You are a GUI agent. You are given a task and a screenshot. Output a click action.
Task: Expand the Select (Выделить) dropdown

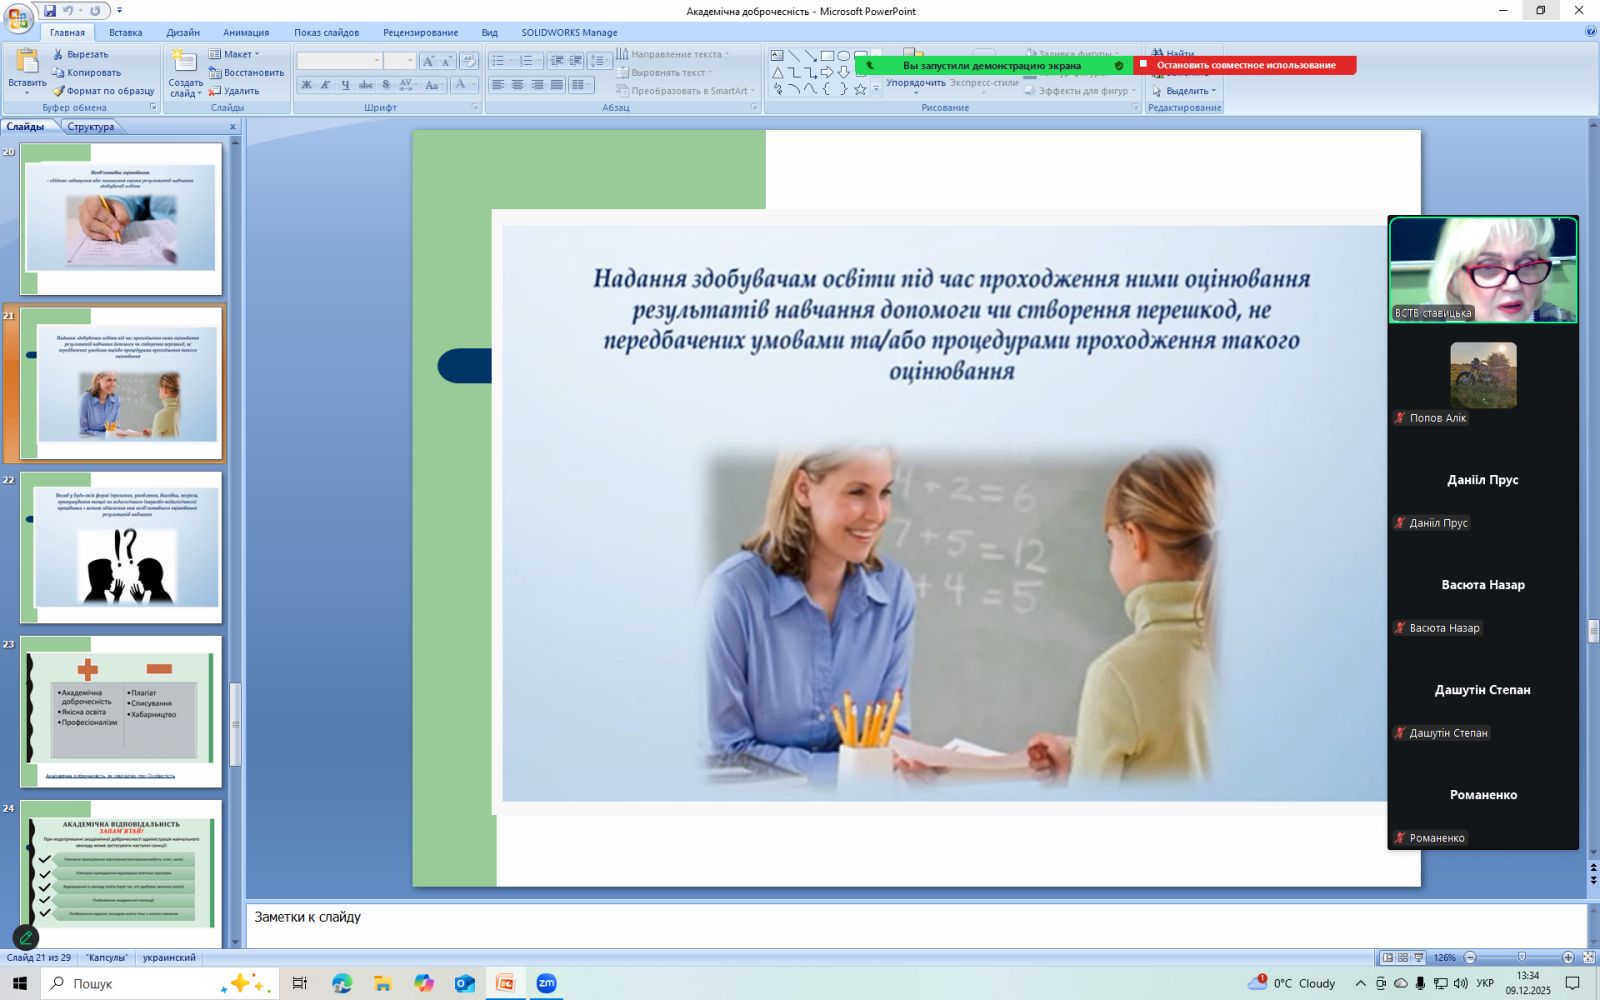[x=1186, y=91]
